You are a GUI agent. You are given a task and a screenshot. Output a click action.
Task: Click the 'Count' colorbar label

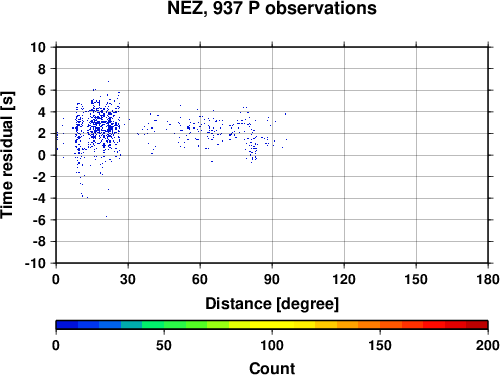tap(272, 368)
